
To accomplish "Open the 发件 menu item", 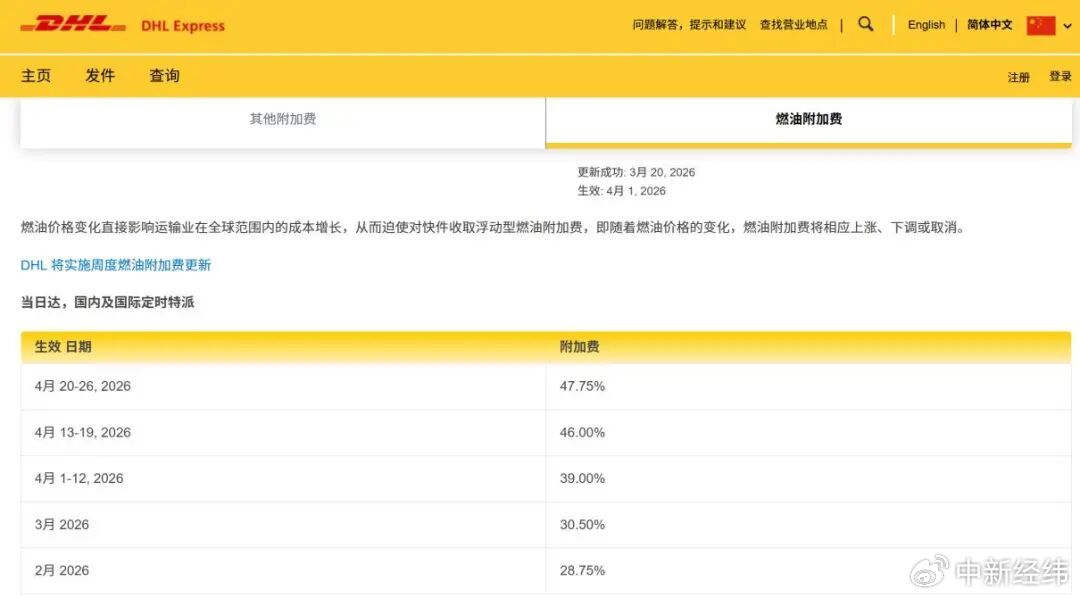I will click(100, 76).
